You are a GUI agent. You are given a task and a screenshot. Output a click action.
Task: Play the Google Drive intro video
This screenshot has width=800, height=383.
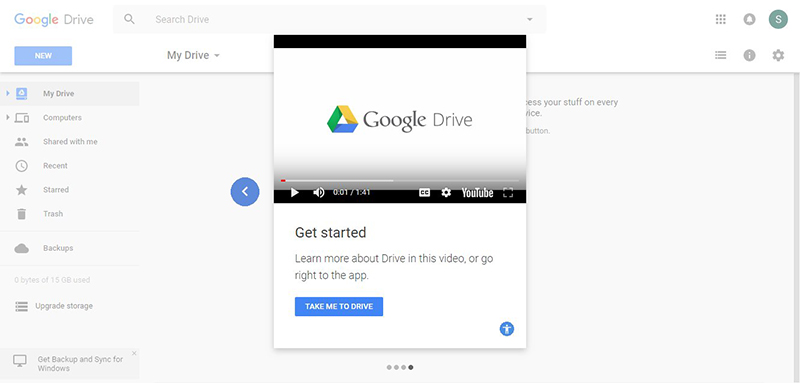point(294,192)
